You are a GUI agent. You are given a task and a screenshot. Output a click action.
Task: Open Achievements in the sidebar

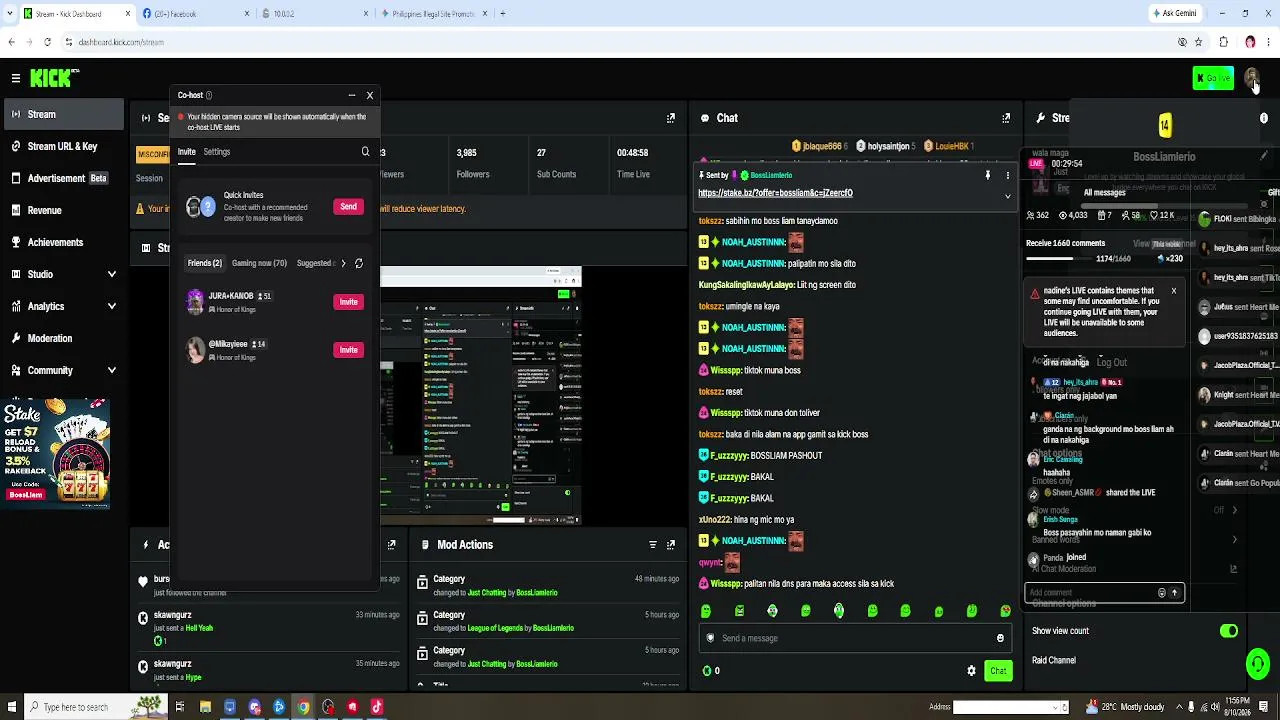(55, 242)
